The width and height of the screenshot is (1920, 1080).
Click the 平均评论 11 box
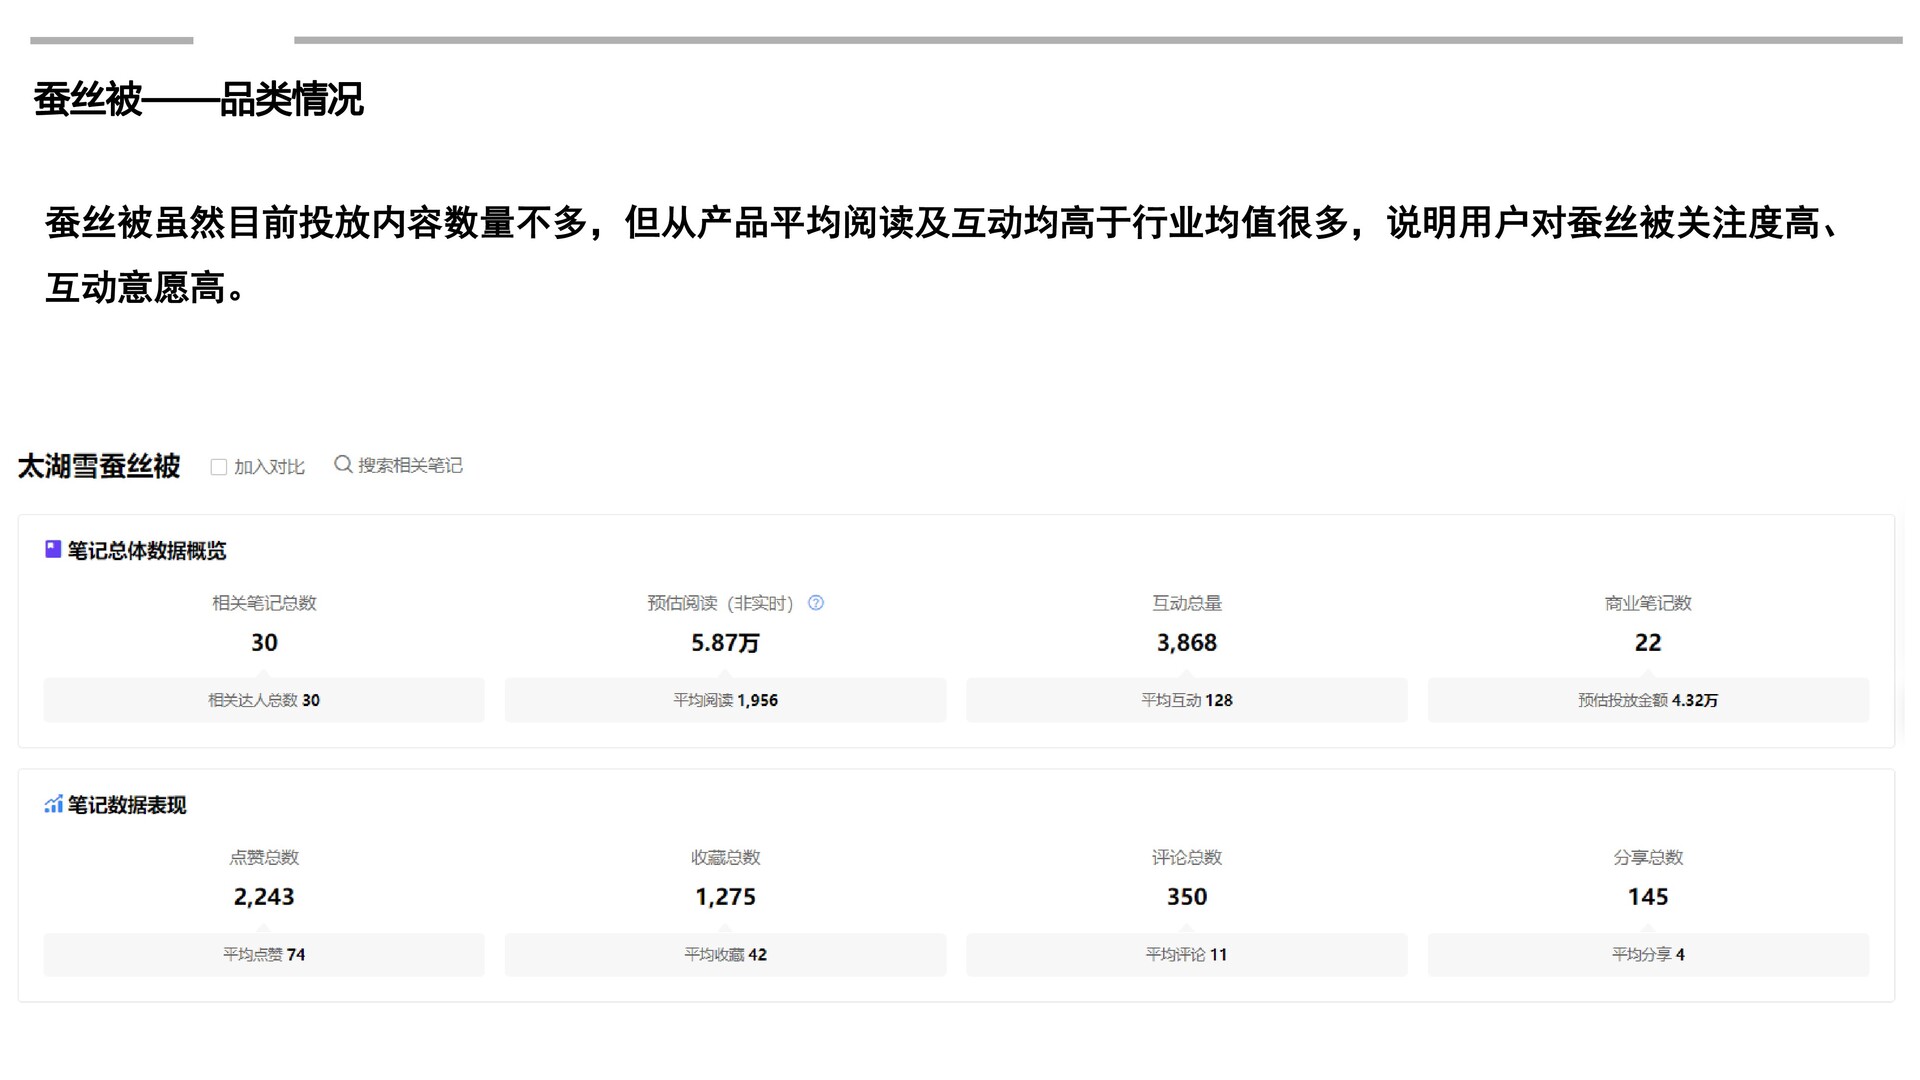point(1187,955)
